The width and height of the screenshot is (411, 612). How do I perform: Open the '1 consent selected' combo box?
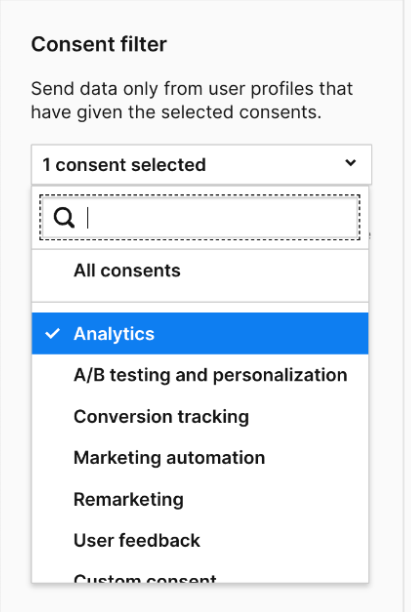click(201, 164)
